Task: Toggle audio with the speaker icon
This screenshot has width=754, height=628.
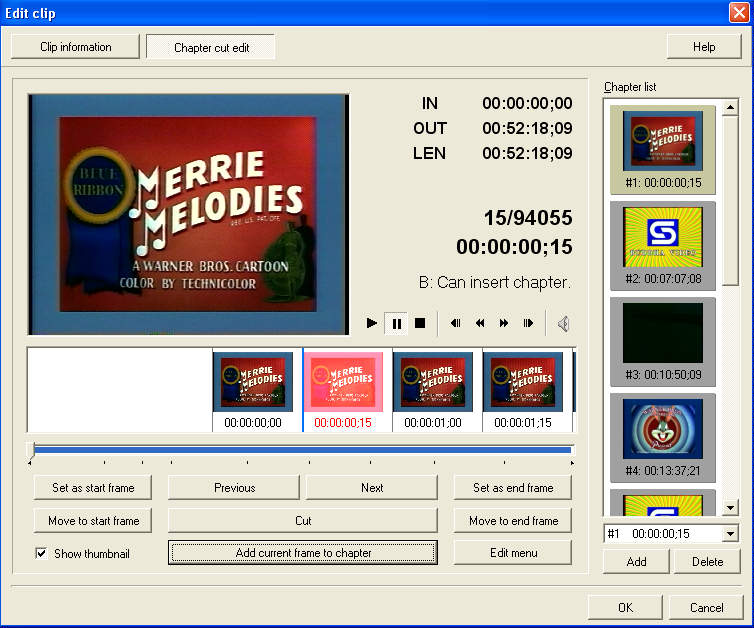Action: coord(564,324)
